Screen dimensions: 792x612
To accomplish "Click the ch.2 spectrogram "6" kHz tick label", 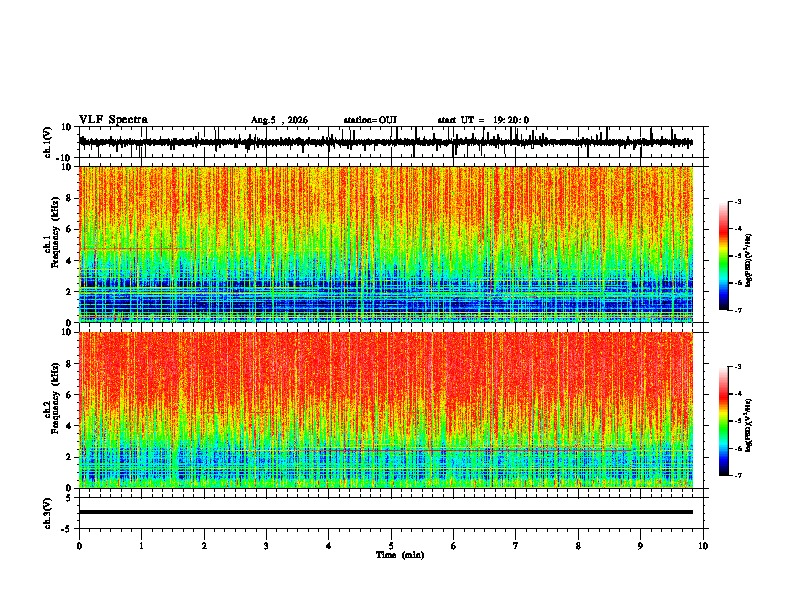I will click(x=69, y=395).
